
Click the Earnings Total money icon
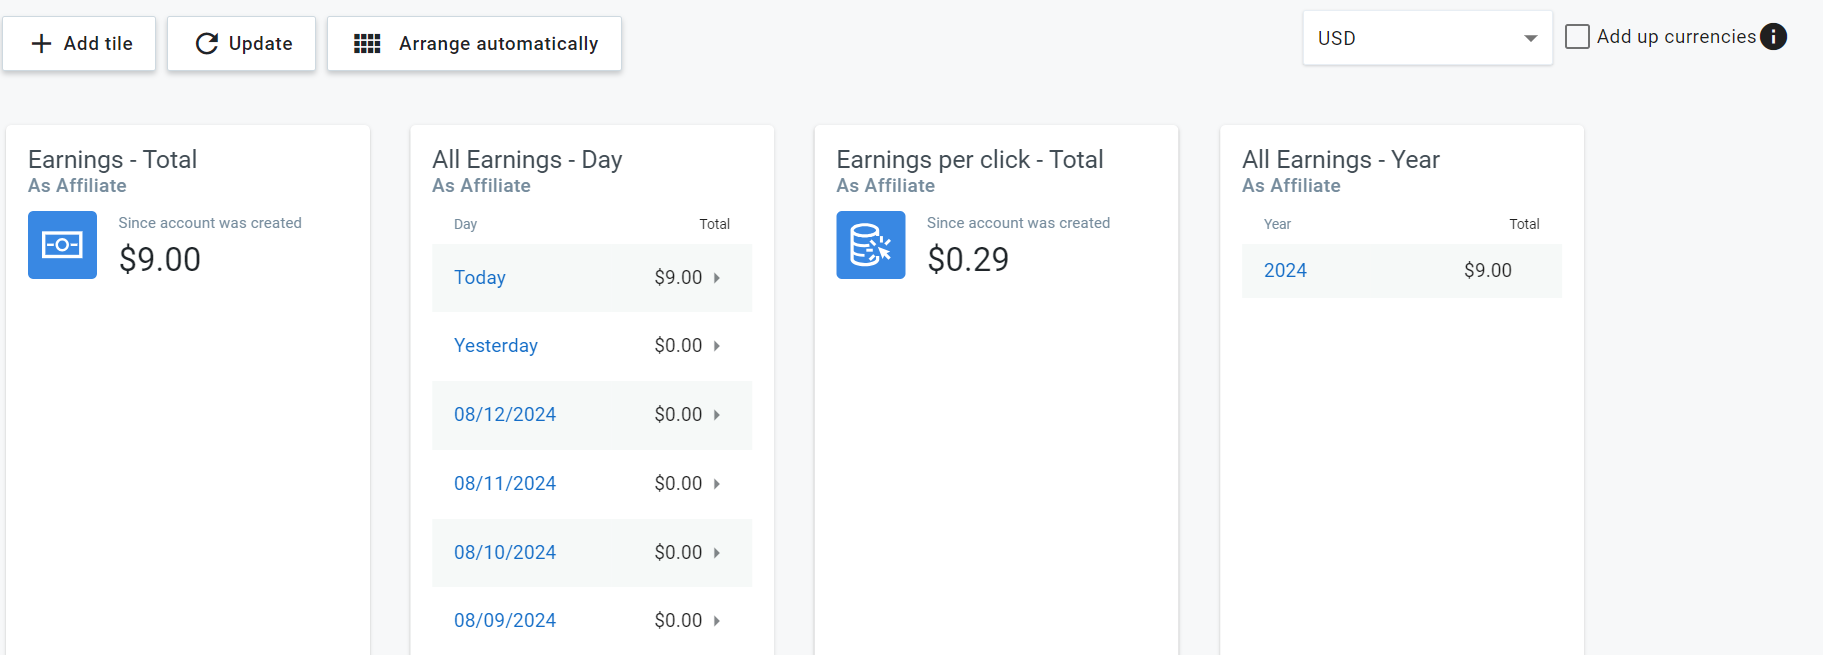[62, 245]
